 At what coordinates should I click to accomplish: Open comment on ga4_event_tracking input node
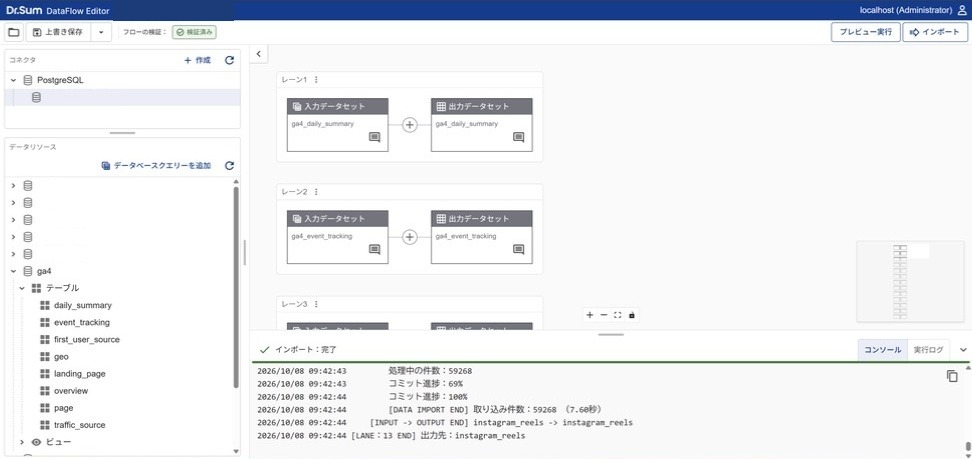(x=374, y=249)
